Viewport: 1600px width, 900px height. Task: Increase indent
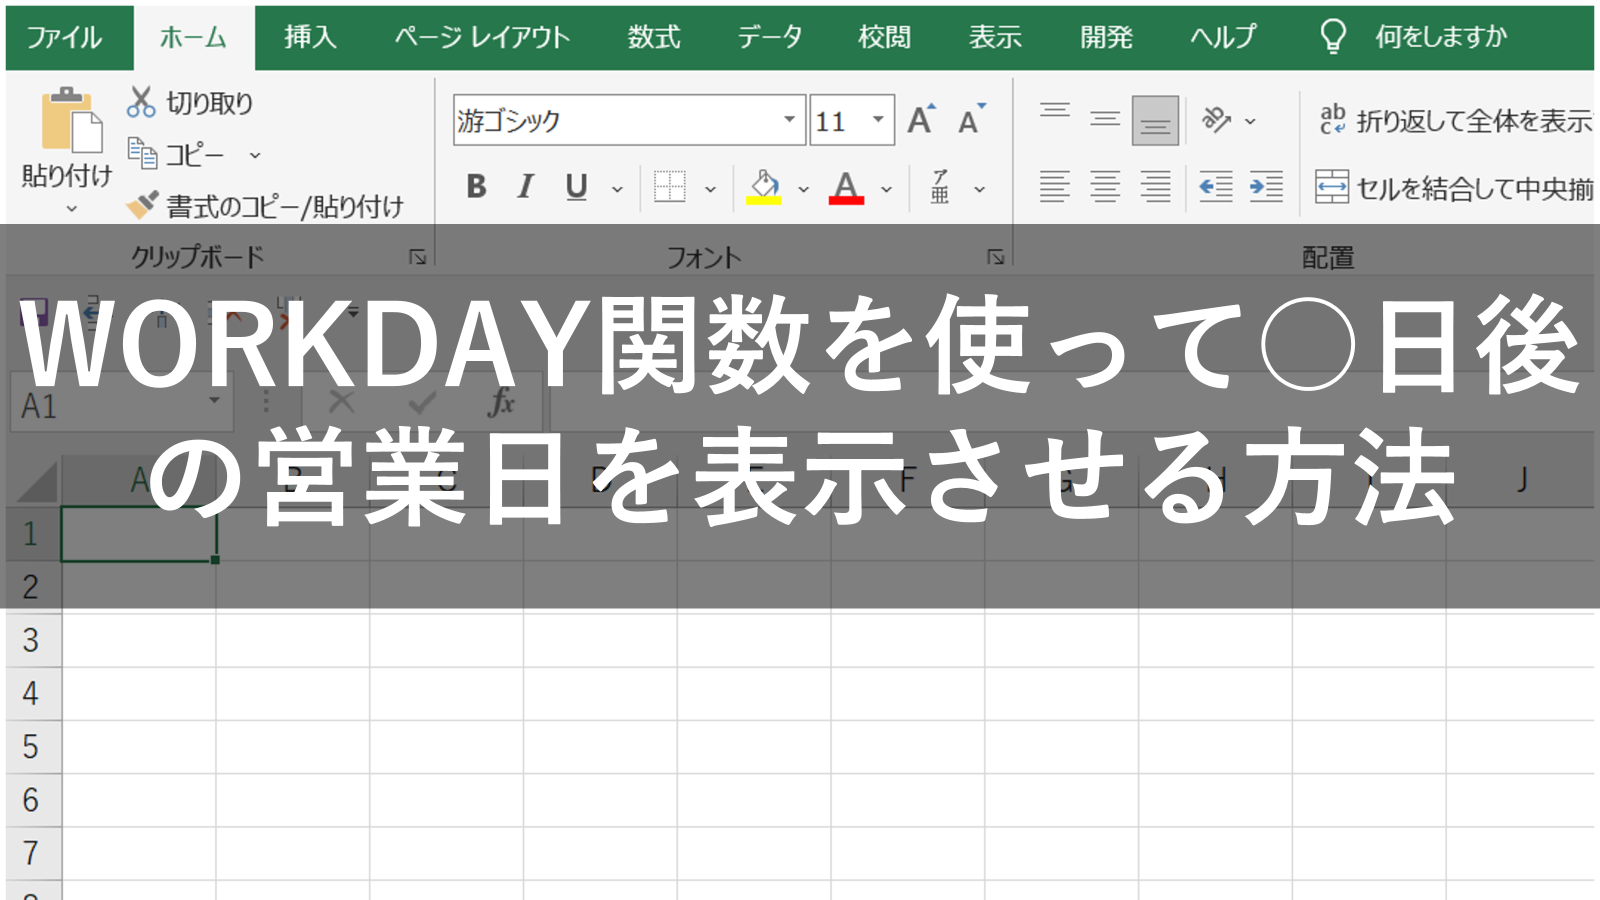point(1266,187)
